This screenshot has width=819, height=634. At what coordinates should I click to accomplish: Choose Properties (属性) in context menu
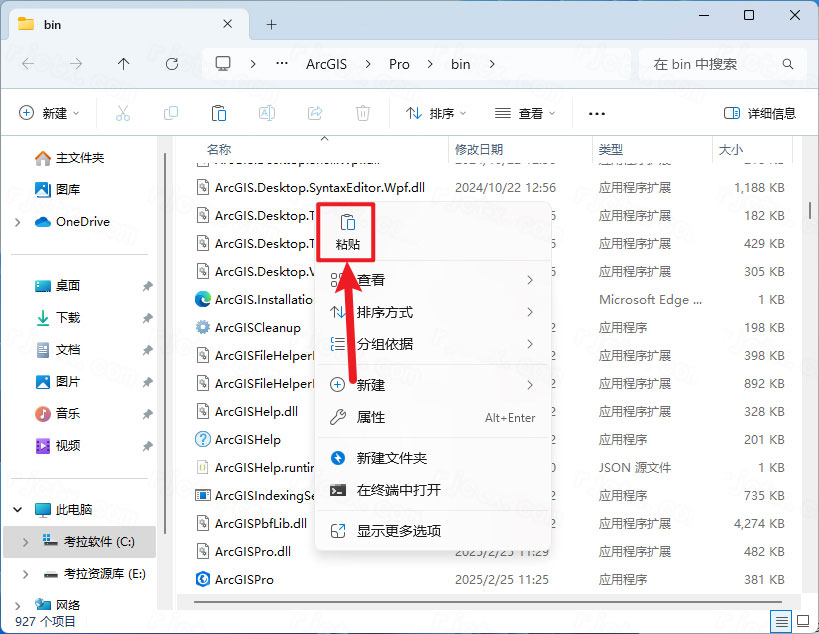432,417
